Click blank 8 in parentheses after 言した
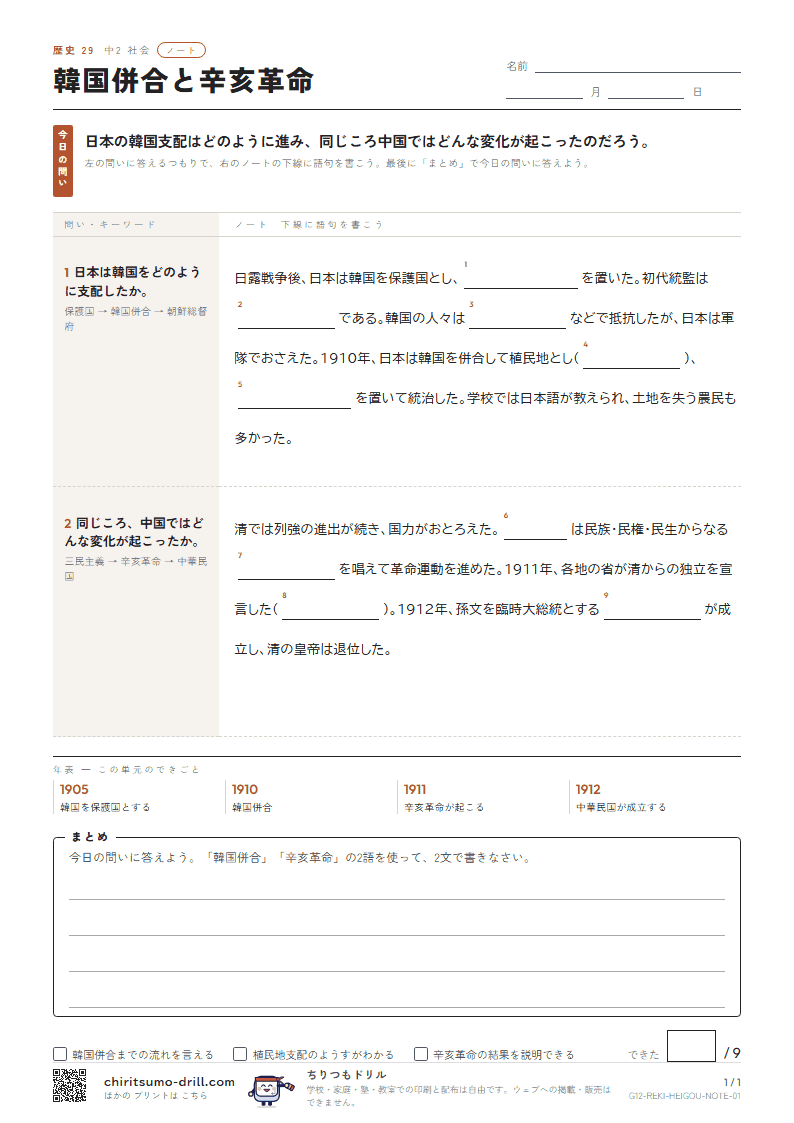The width and height of the screenshot is (794, 1123). point(330,610)
